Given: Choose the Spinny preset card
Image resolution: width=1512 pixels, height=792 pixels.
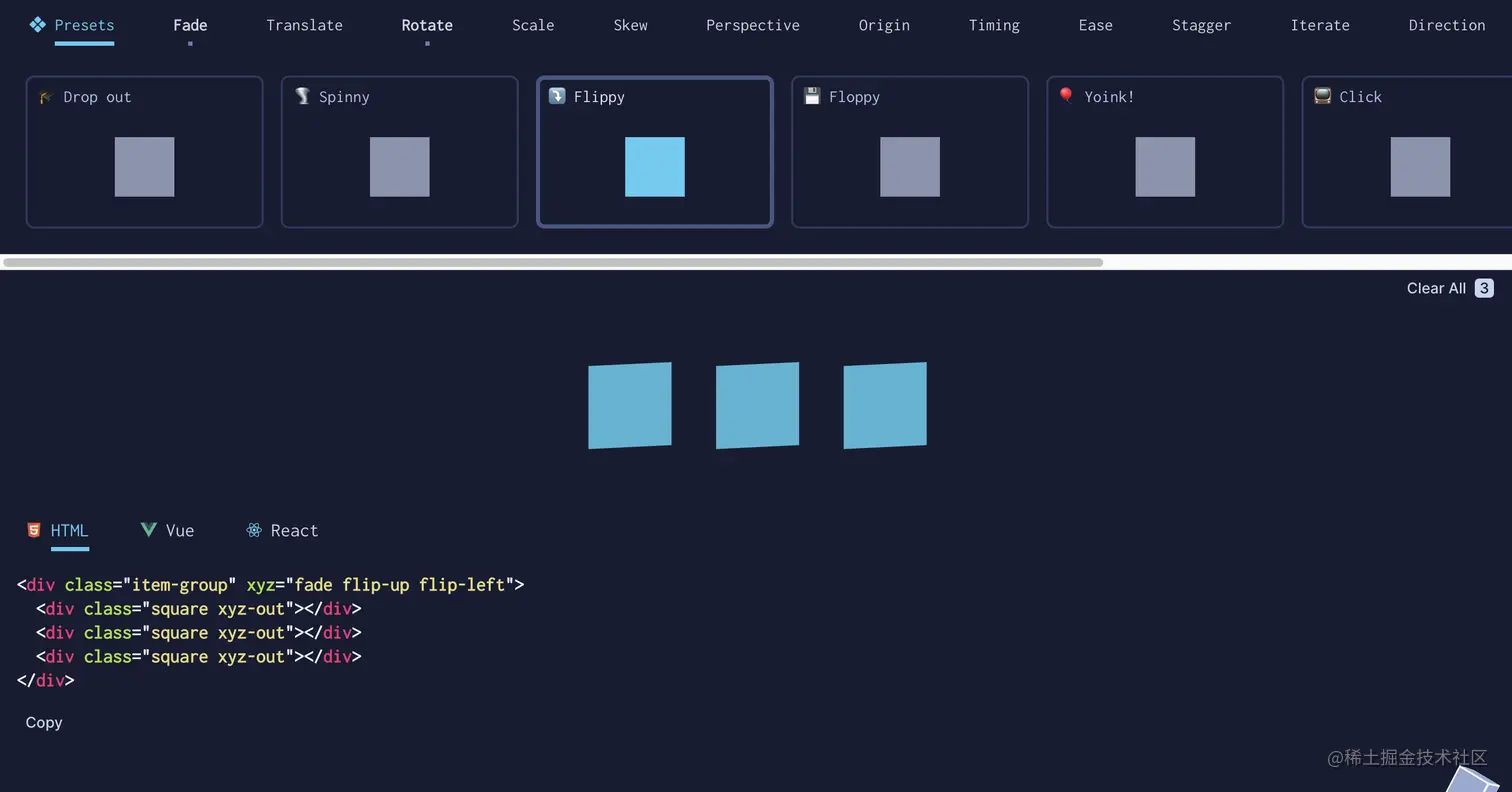Looking at the screenshot, I should pos(399,152).
